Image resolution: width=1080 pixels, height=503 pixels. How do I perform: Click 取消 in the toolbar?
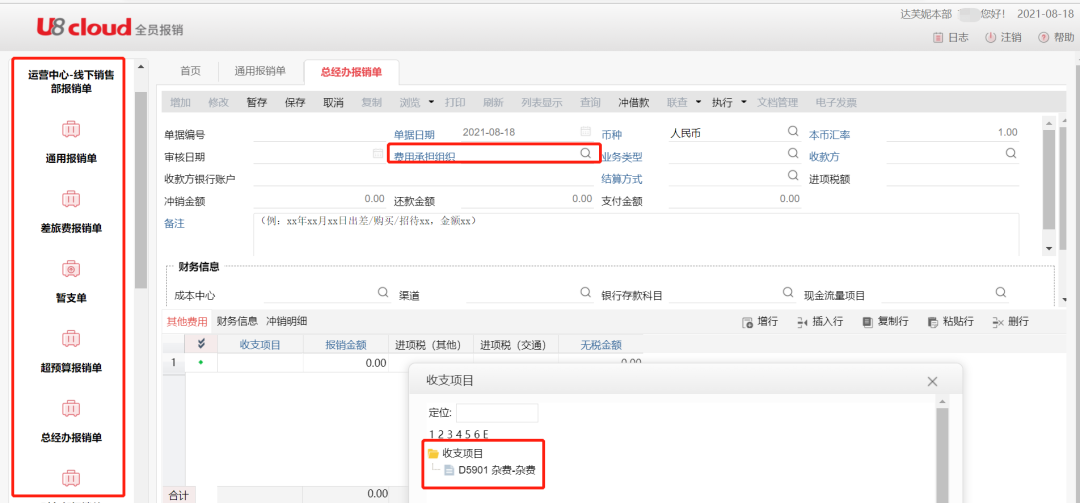(333, 103)
